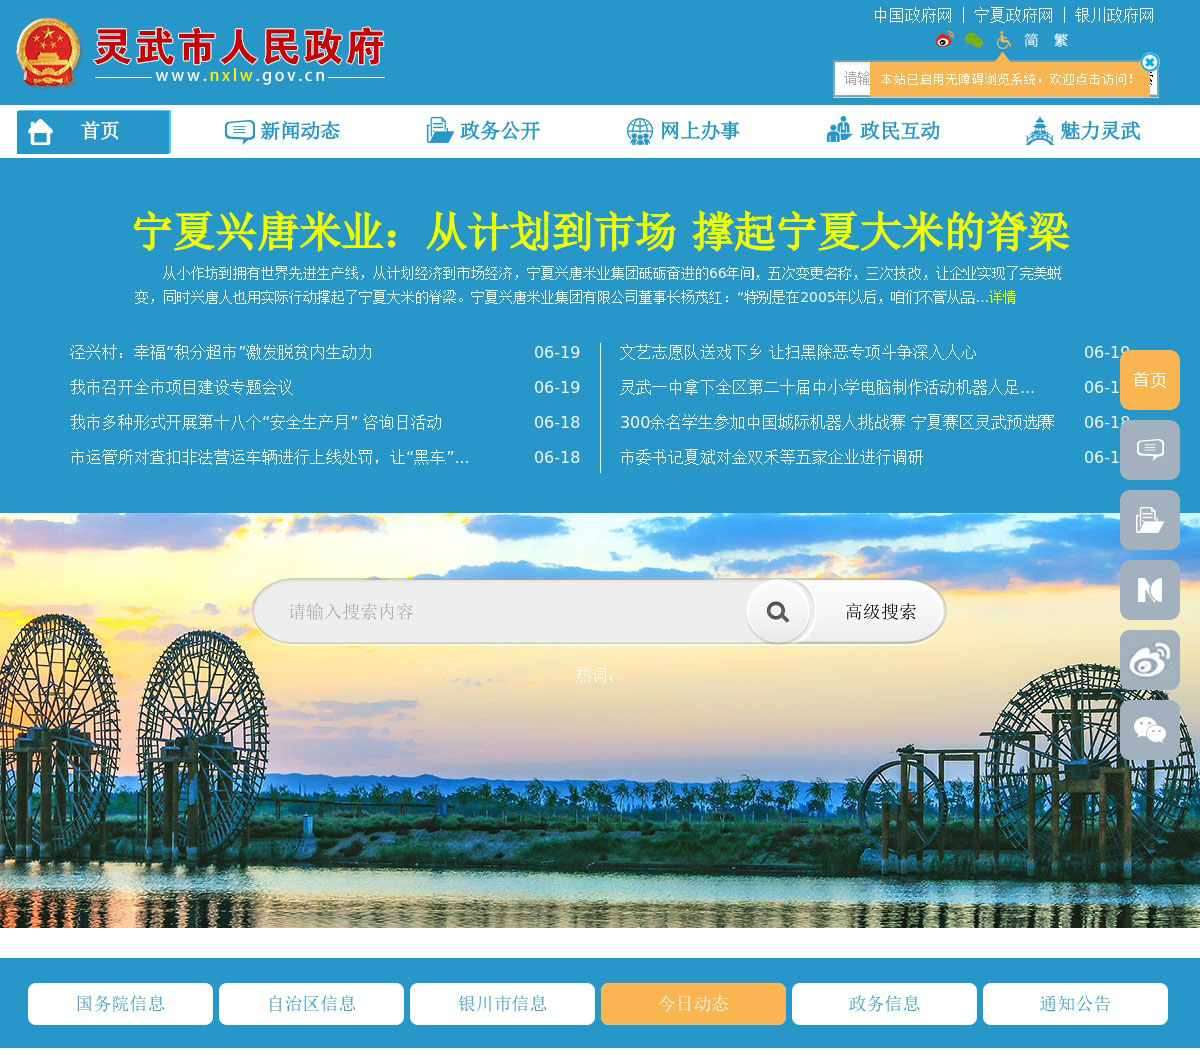Click the header 请输 search input box
Screen dimensions: 1200x1063
(x=853, y=79)
